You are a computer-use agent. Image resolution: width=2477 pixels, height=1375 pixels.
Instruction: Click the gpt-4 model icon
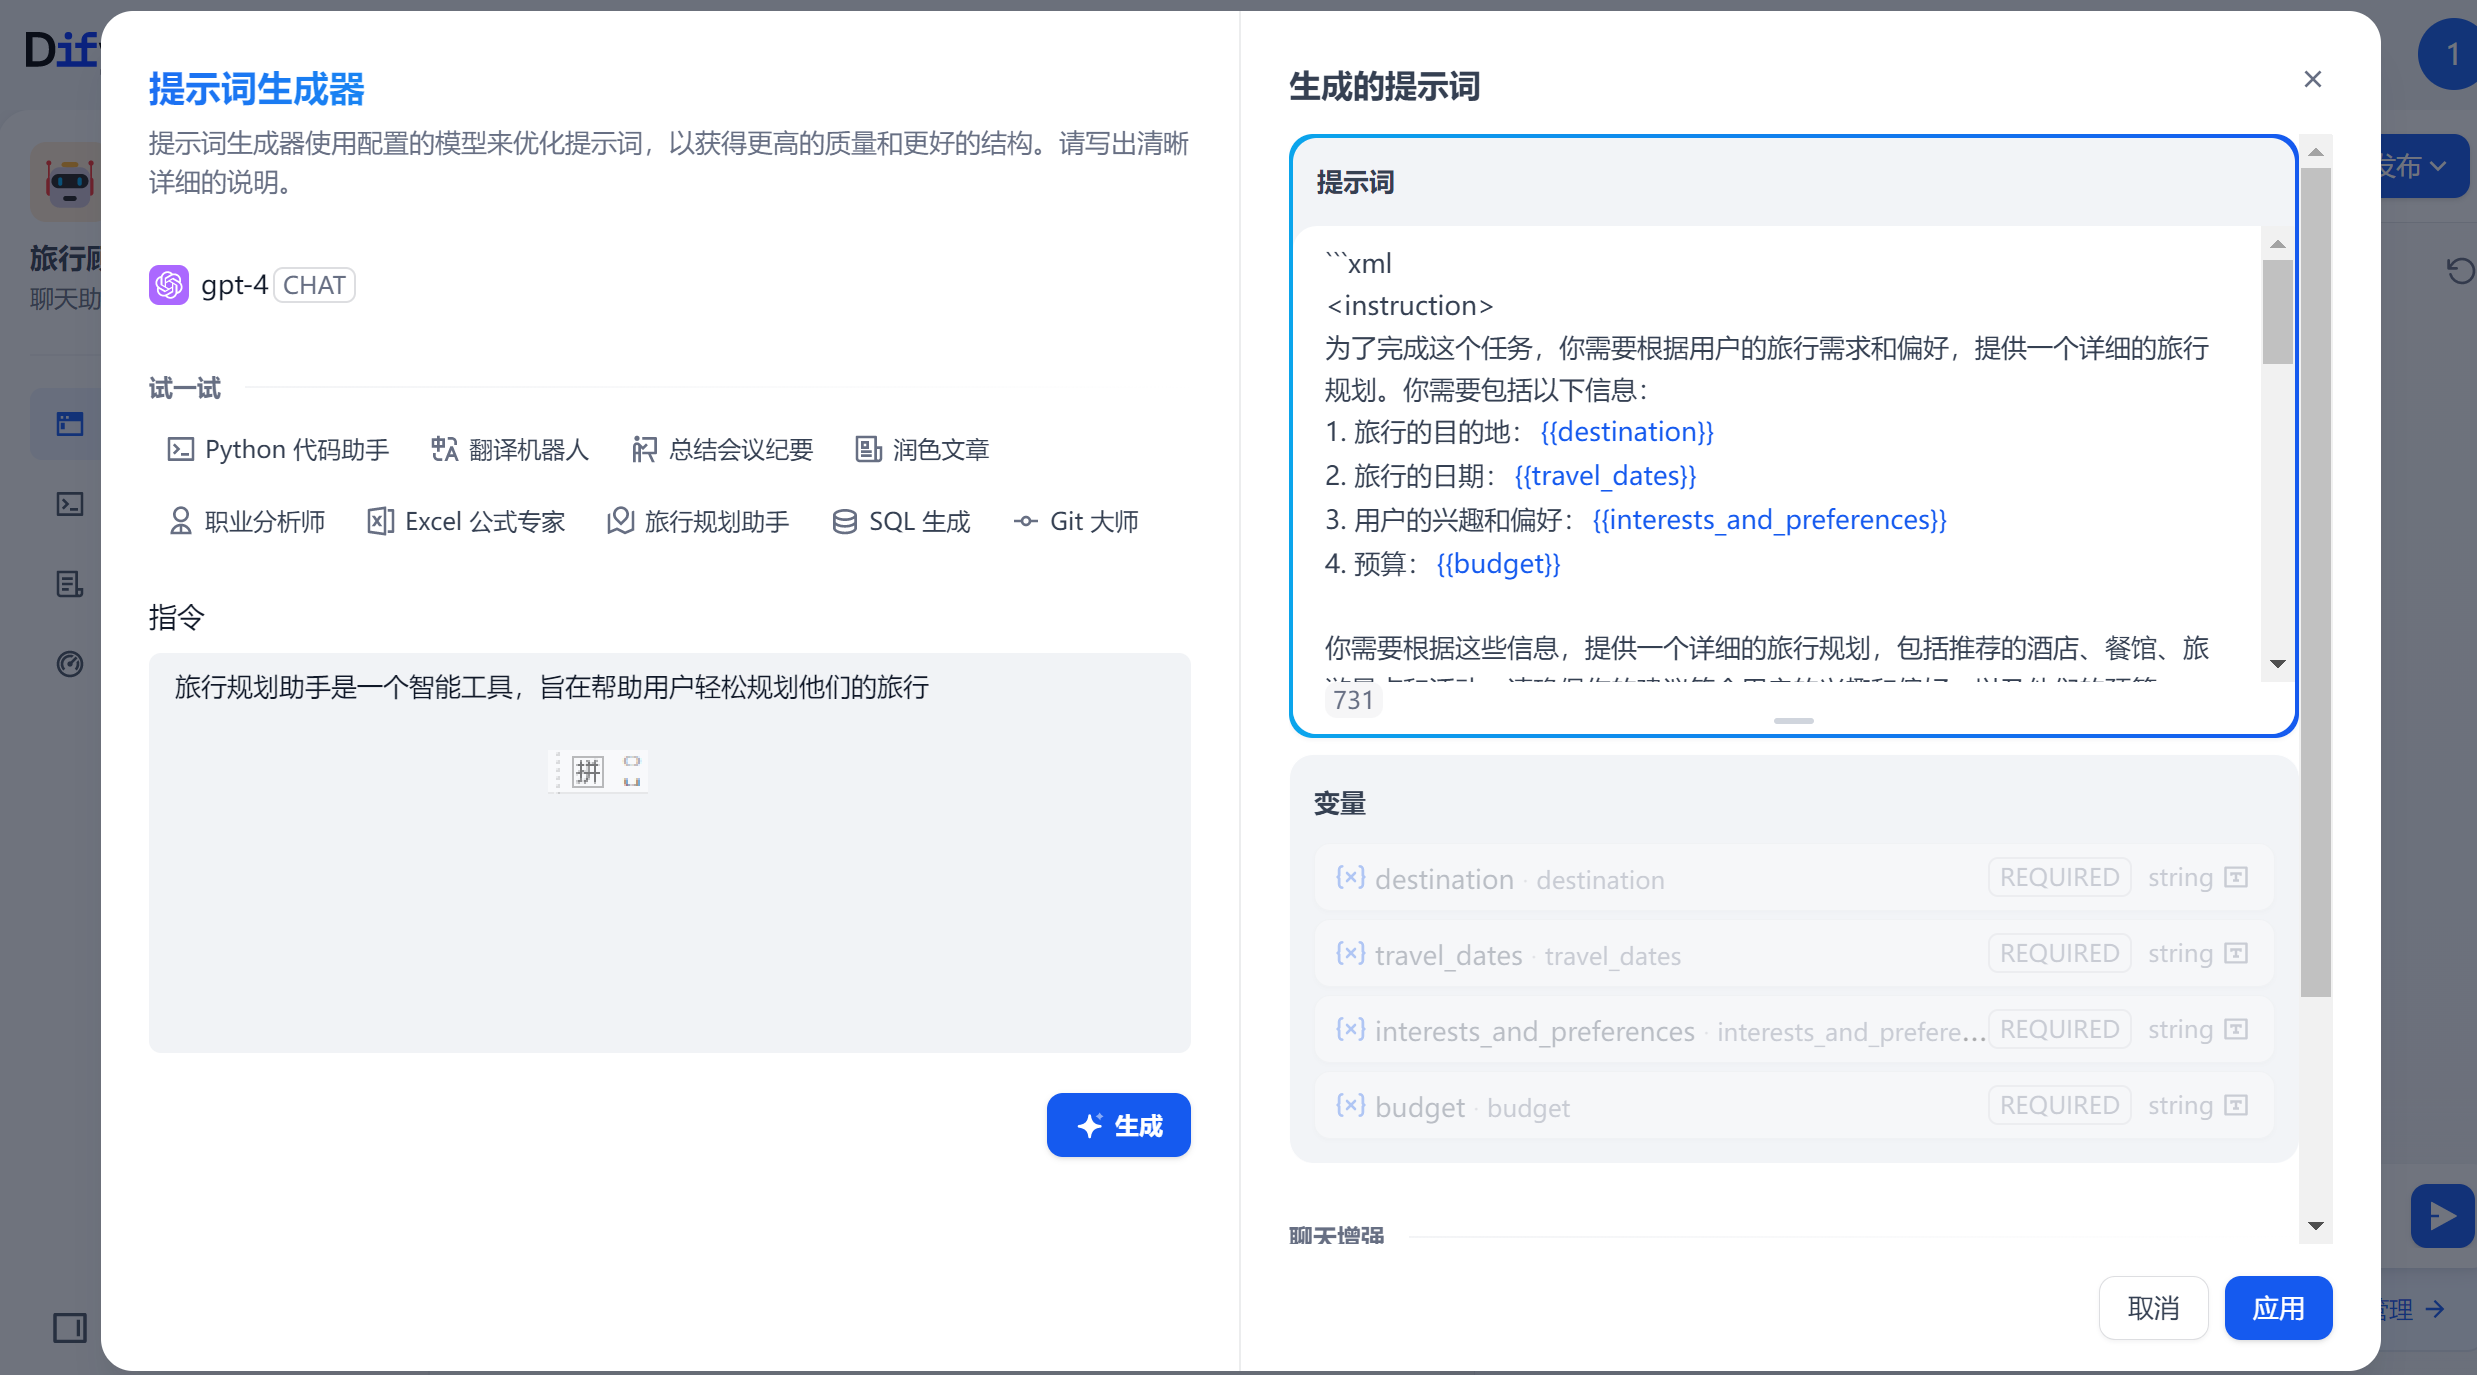pyautogui.click(x=169, y=285)
